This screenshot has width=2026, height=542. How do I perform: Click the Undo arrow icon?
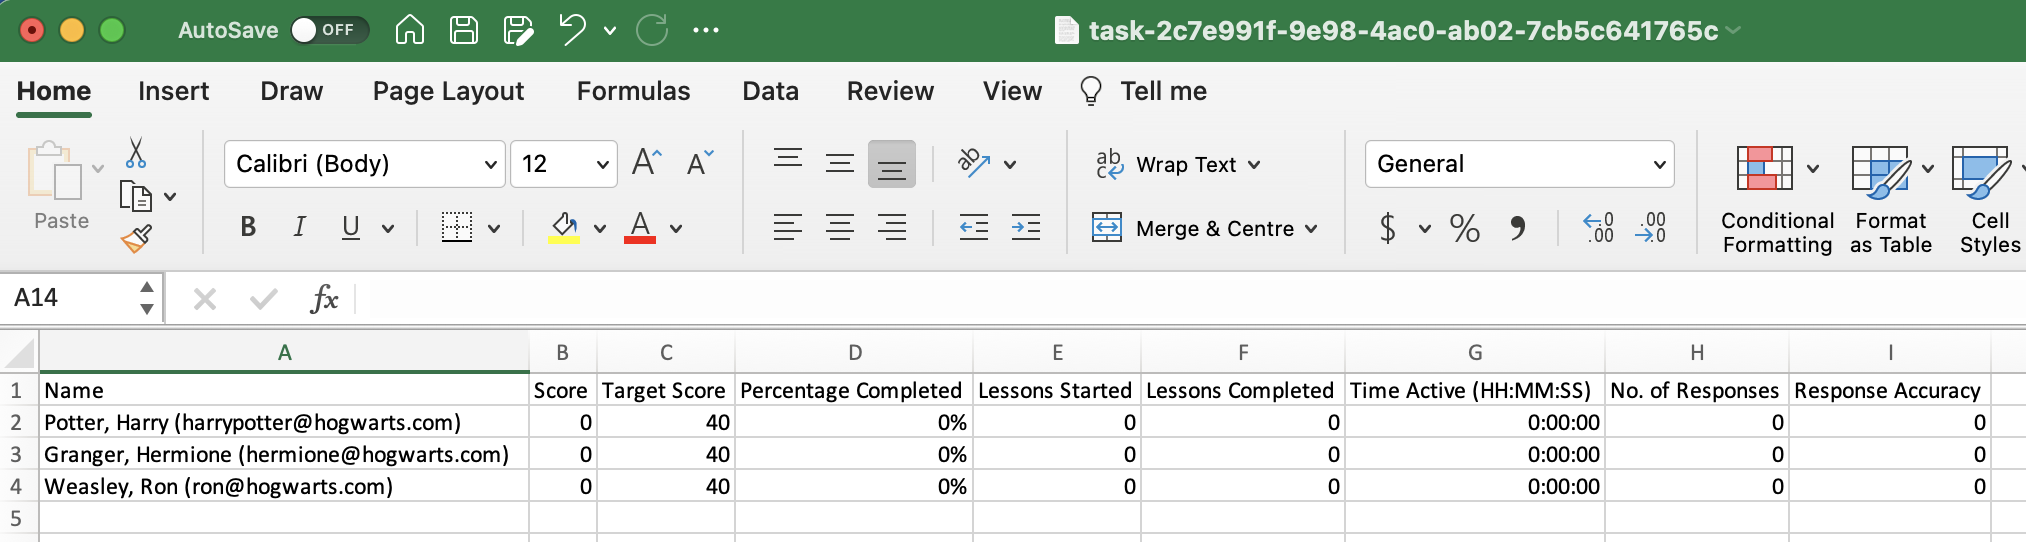(573, 29)
